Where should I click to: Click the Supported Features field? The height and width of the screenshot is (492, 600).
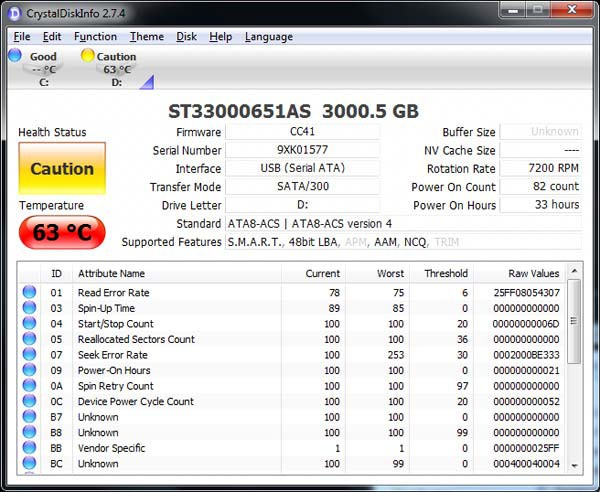(404, 242)
